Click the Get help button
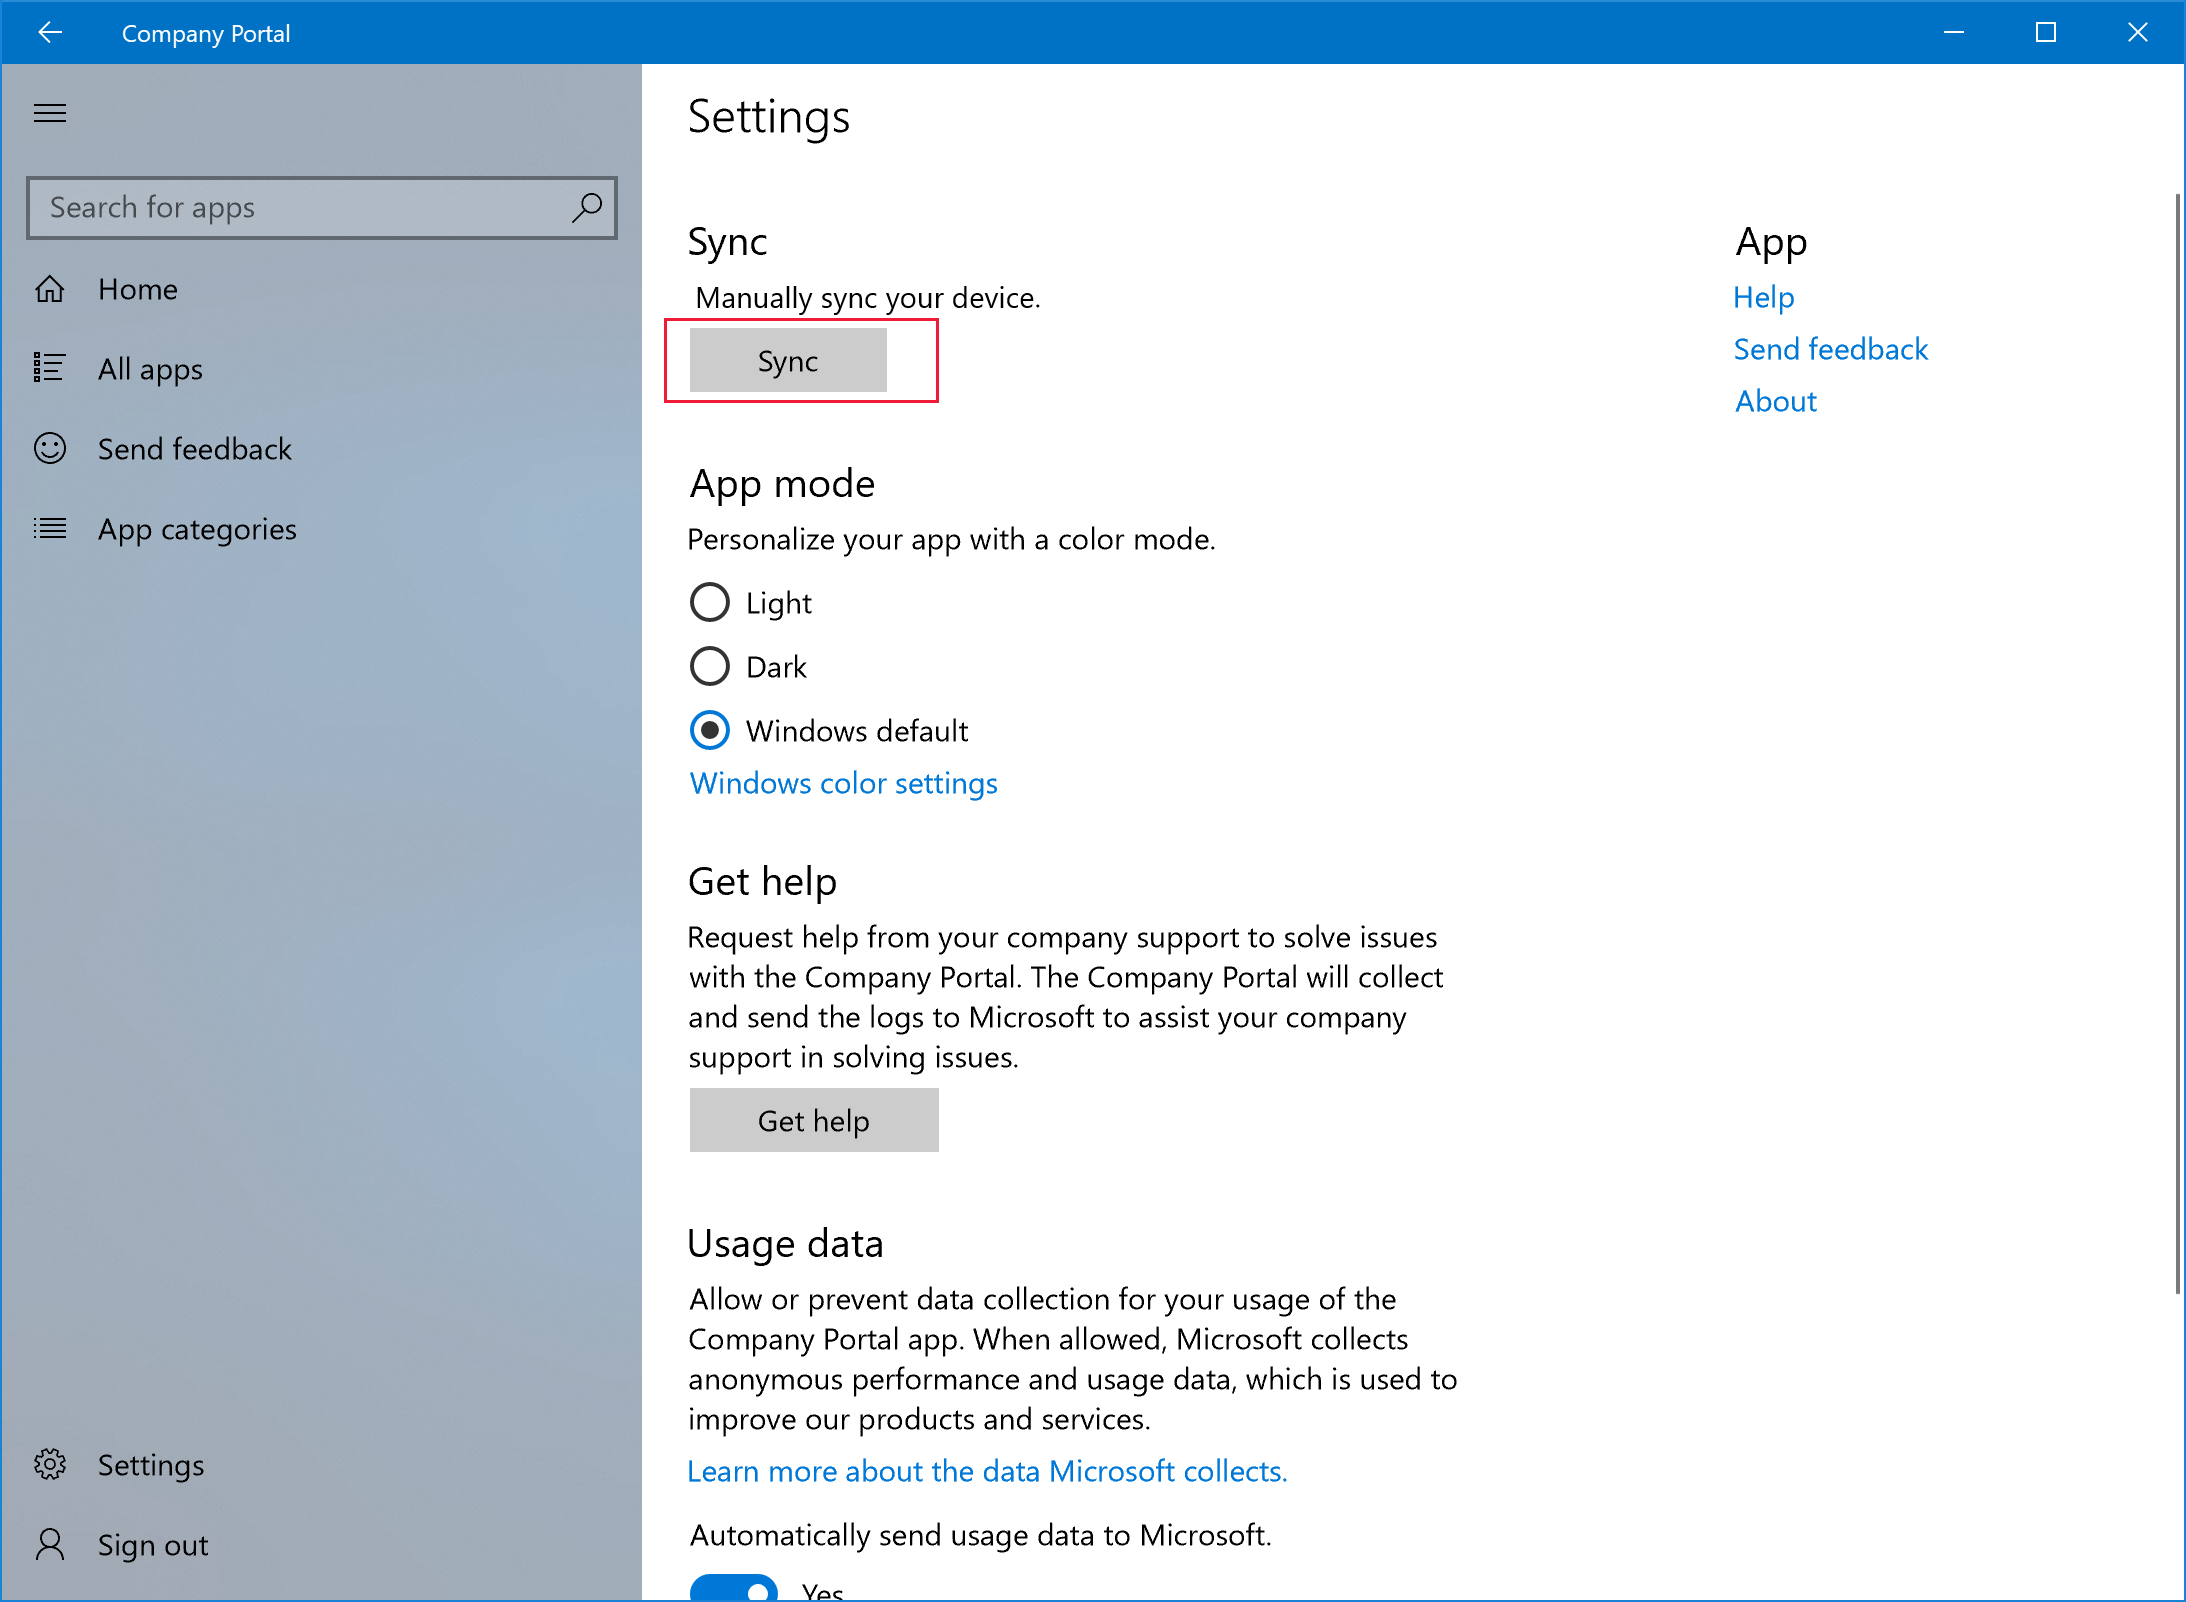Image resolution: width=2186 pixels, height=1602 pixels. point(813,1118)
